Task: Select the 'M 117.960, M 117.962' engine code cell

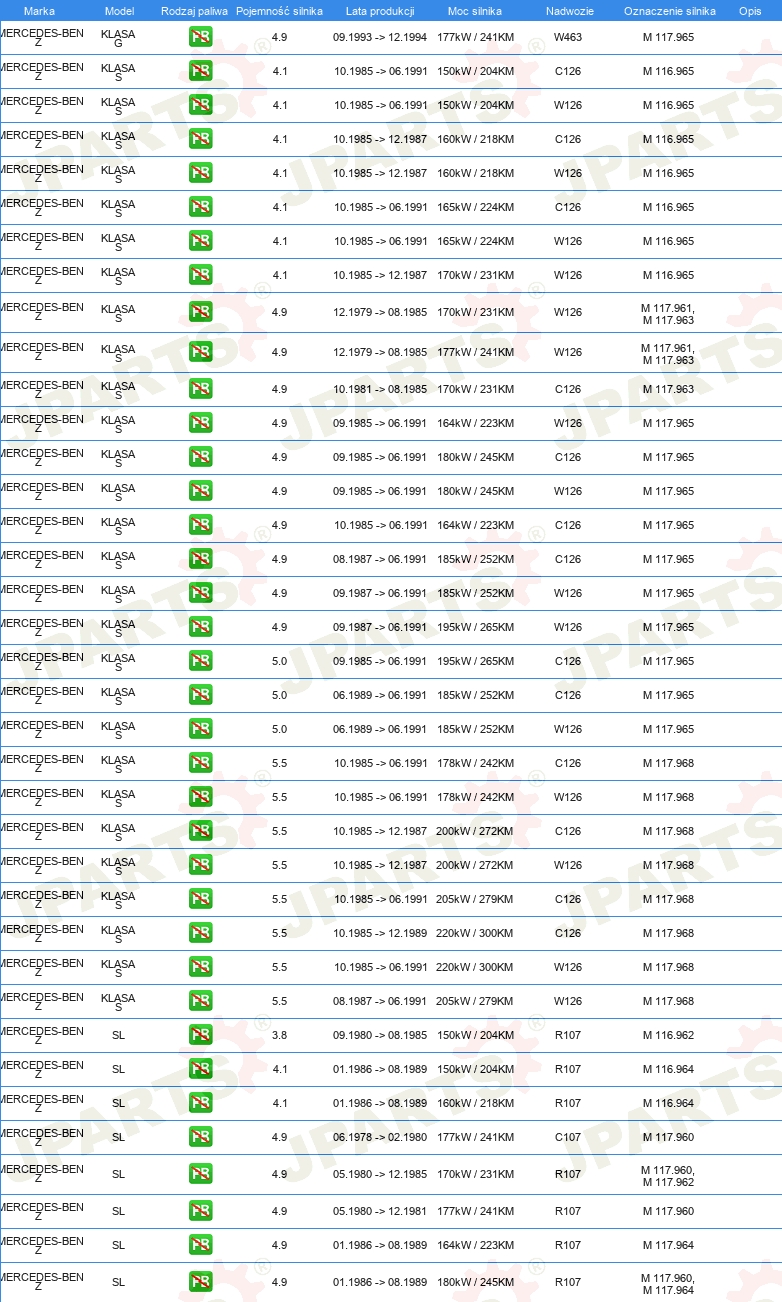Action: (668, 1175)
